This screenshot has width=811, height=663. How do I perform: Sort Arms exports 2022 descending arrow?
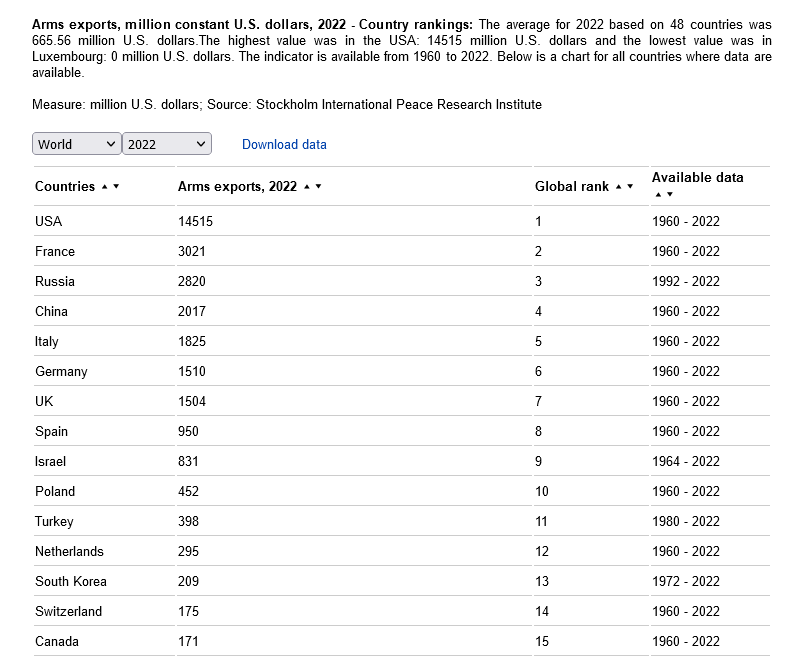tap(319, 187)
